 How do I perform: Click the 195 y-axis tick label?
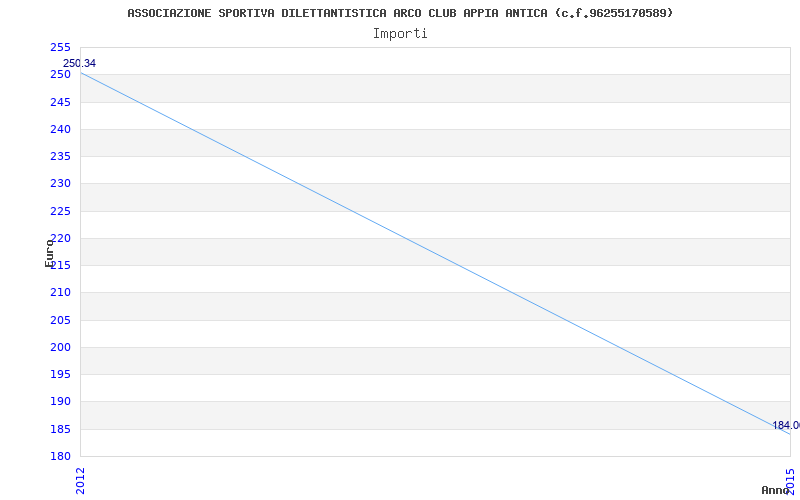tap(60, 374)
